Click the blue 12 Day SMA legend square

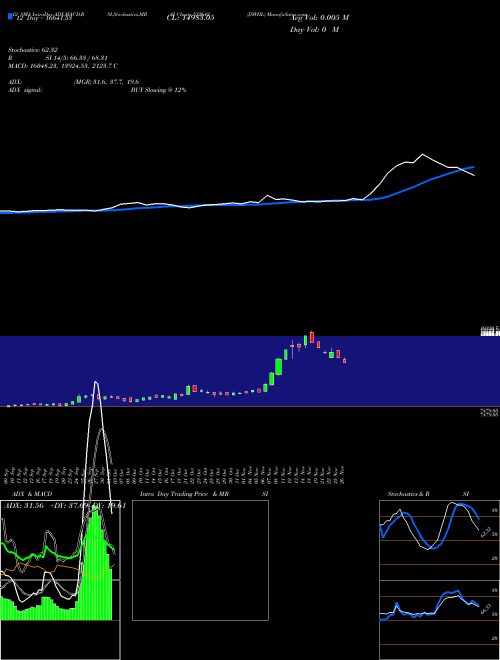[11, 16]
